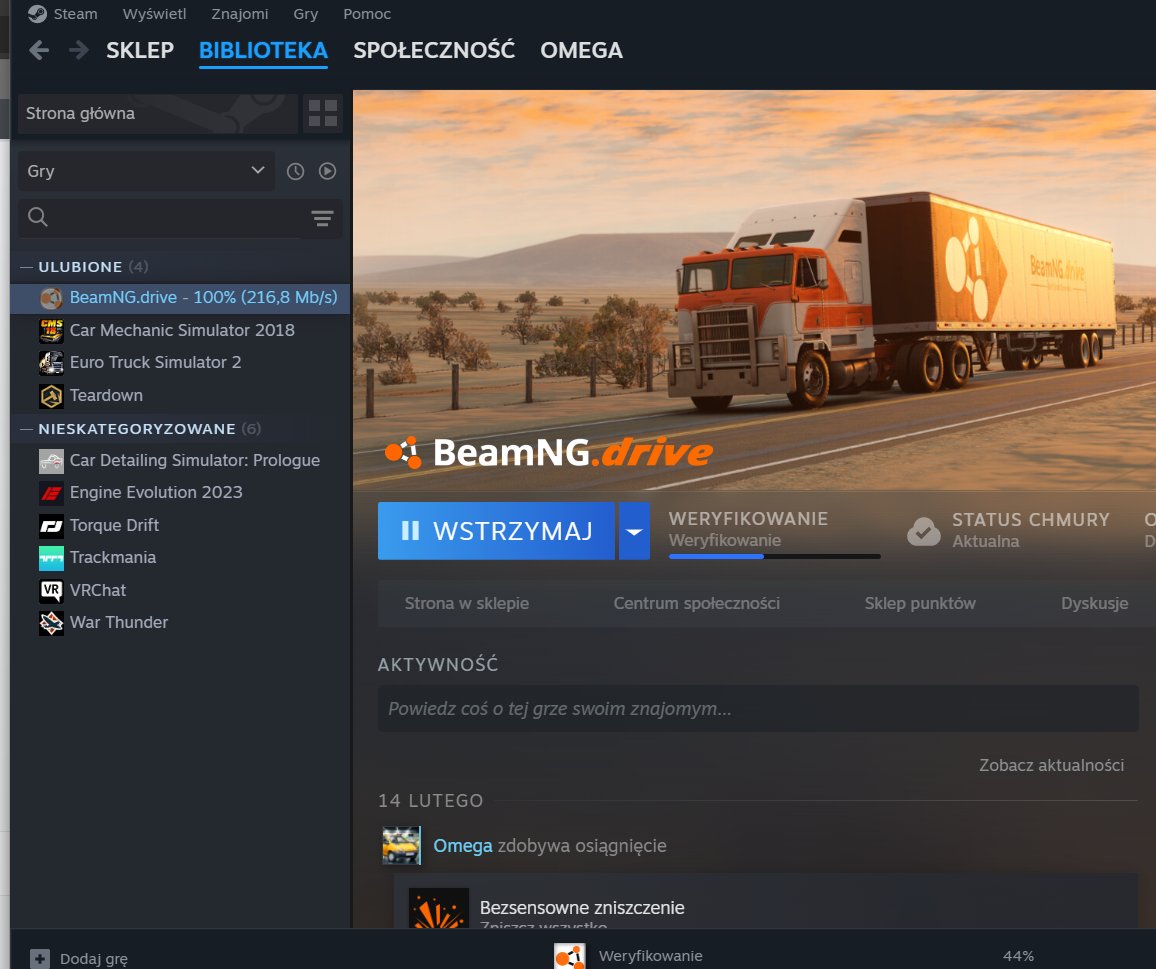Click Euro Truck Simulator 2 icon

[51, 363]
